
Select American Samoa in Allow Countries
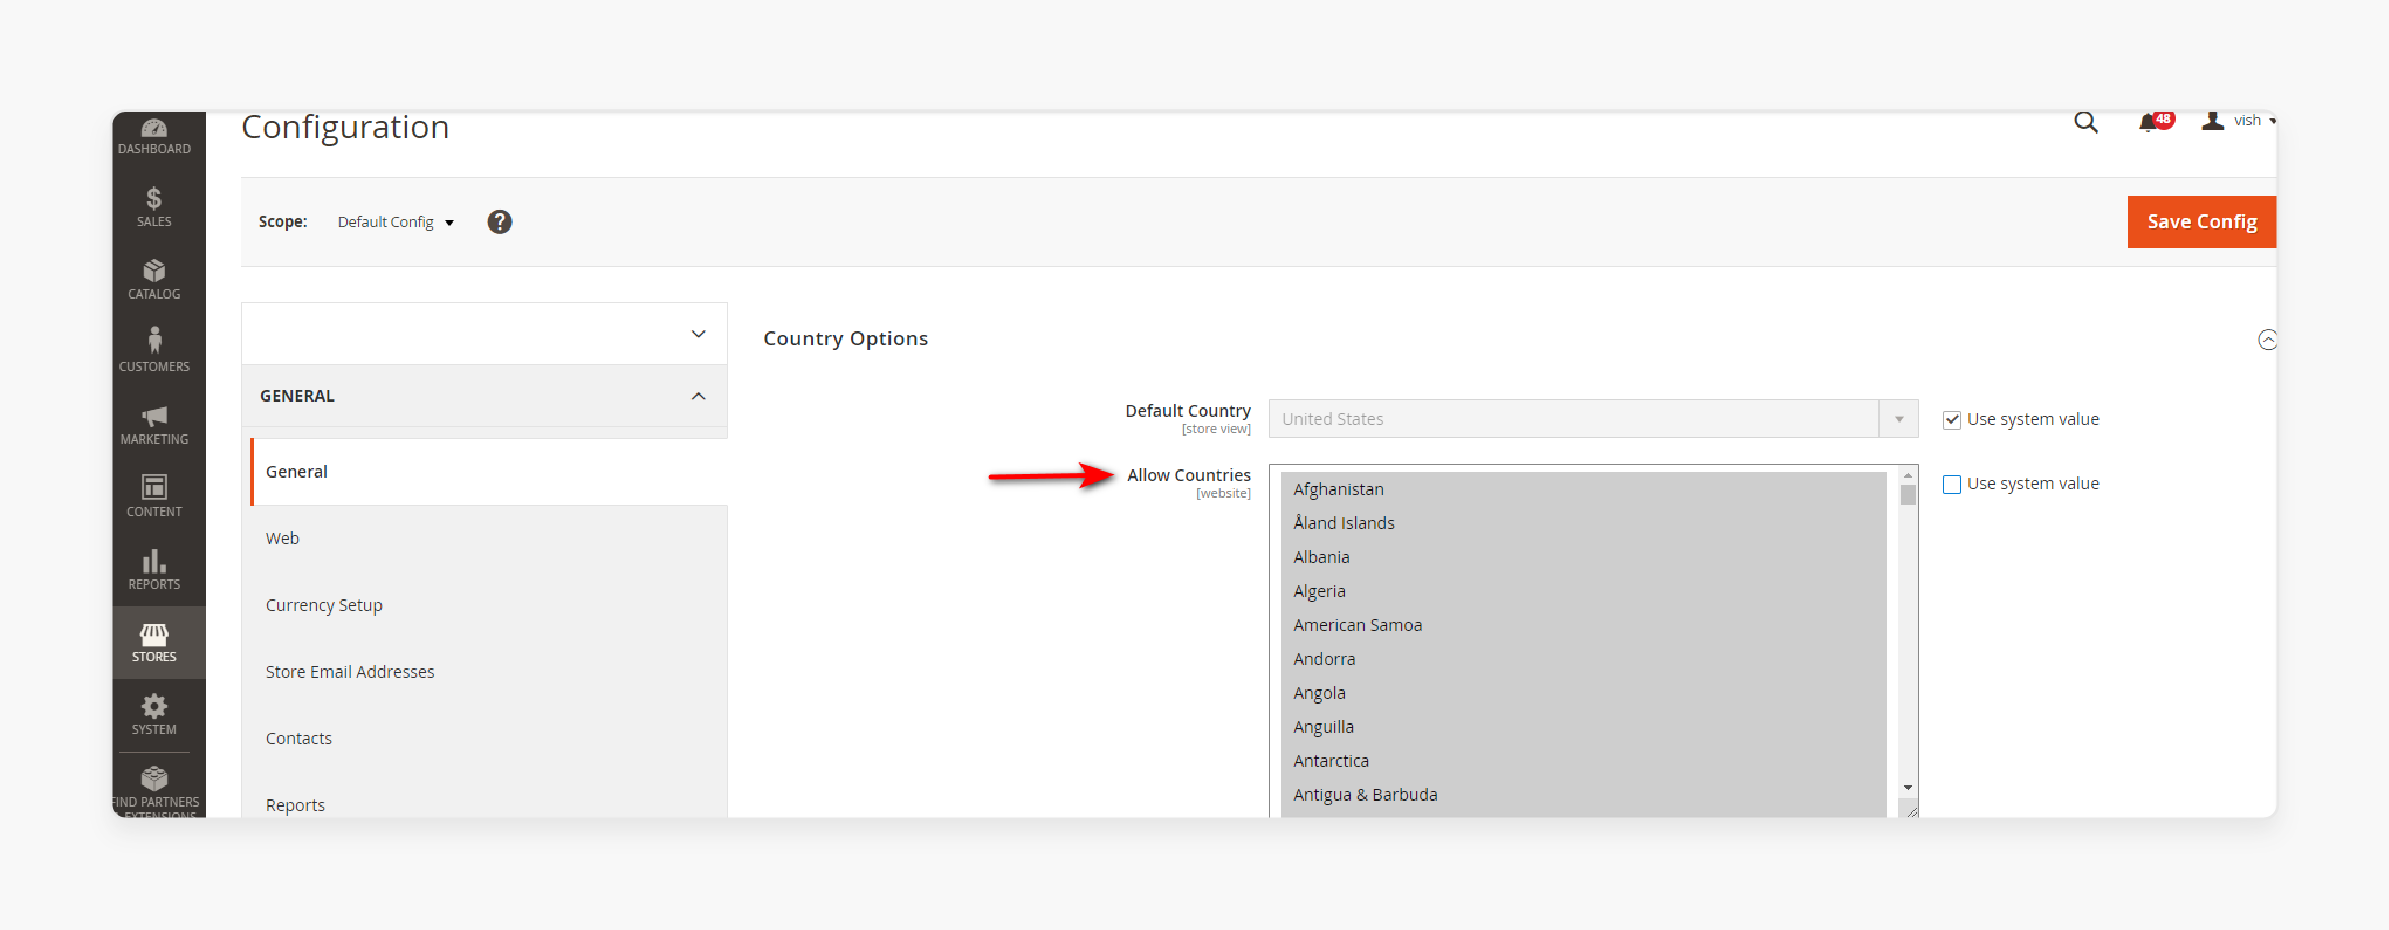tap(1583, 625)
